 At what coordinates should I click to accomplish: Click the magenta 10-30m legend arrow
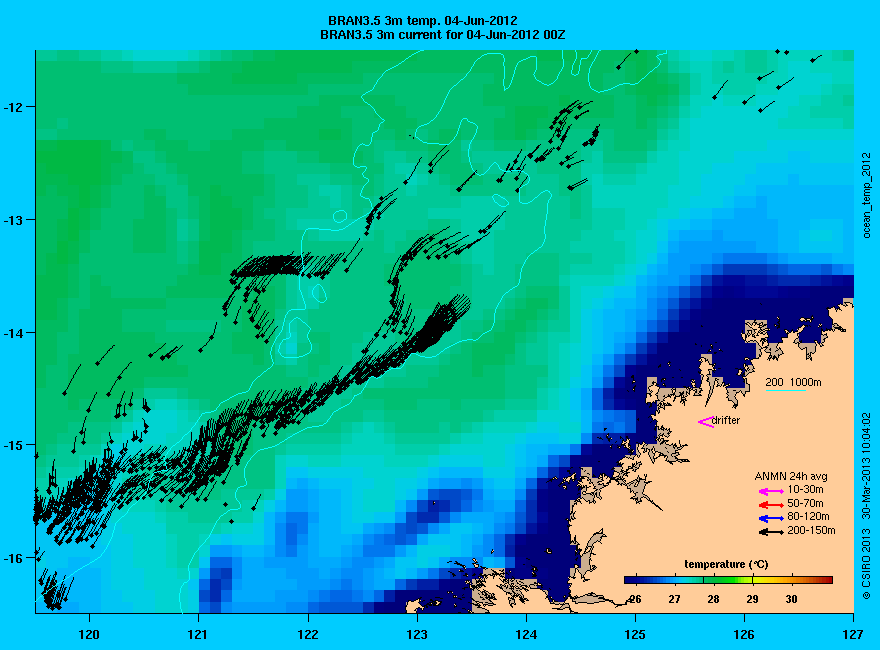(x=771, y=491)
